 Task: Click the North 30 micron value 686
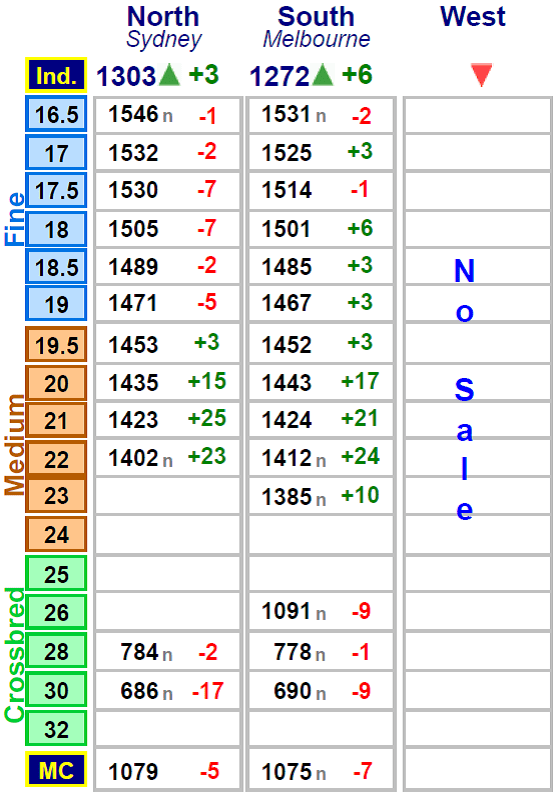coord(139,691)
